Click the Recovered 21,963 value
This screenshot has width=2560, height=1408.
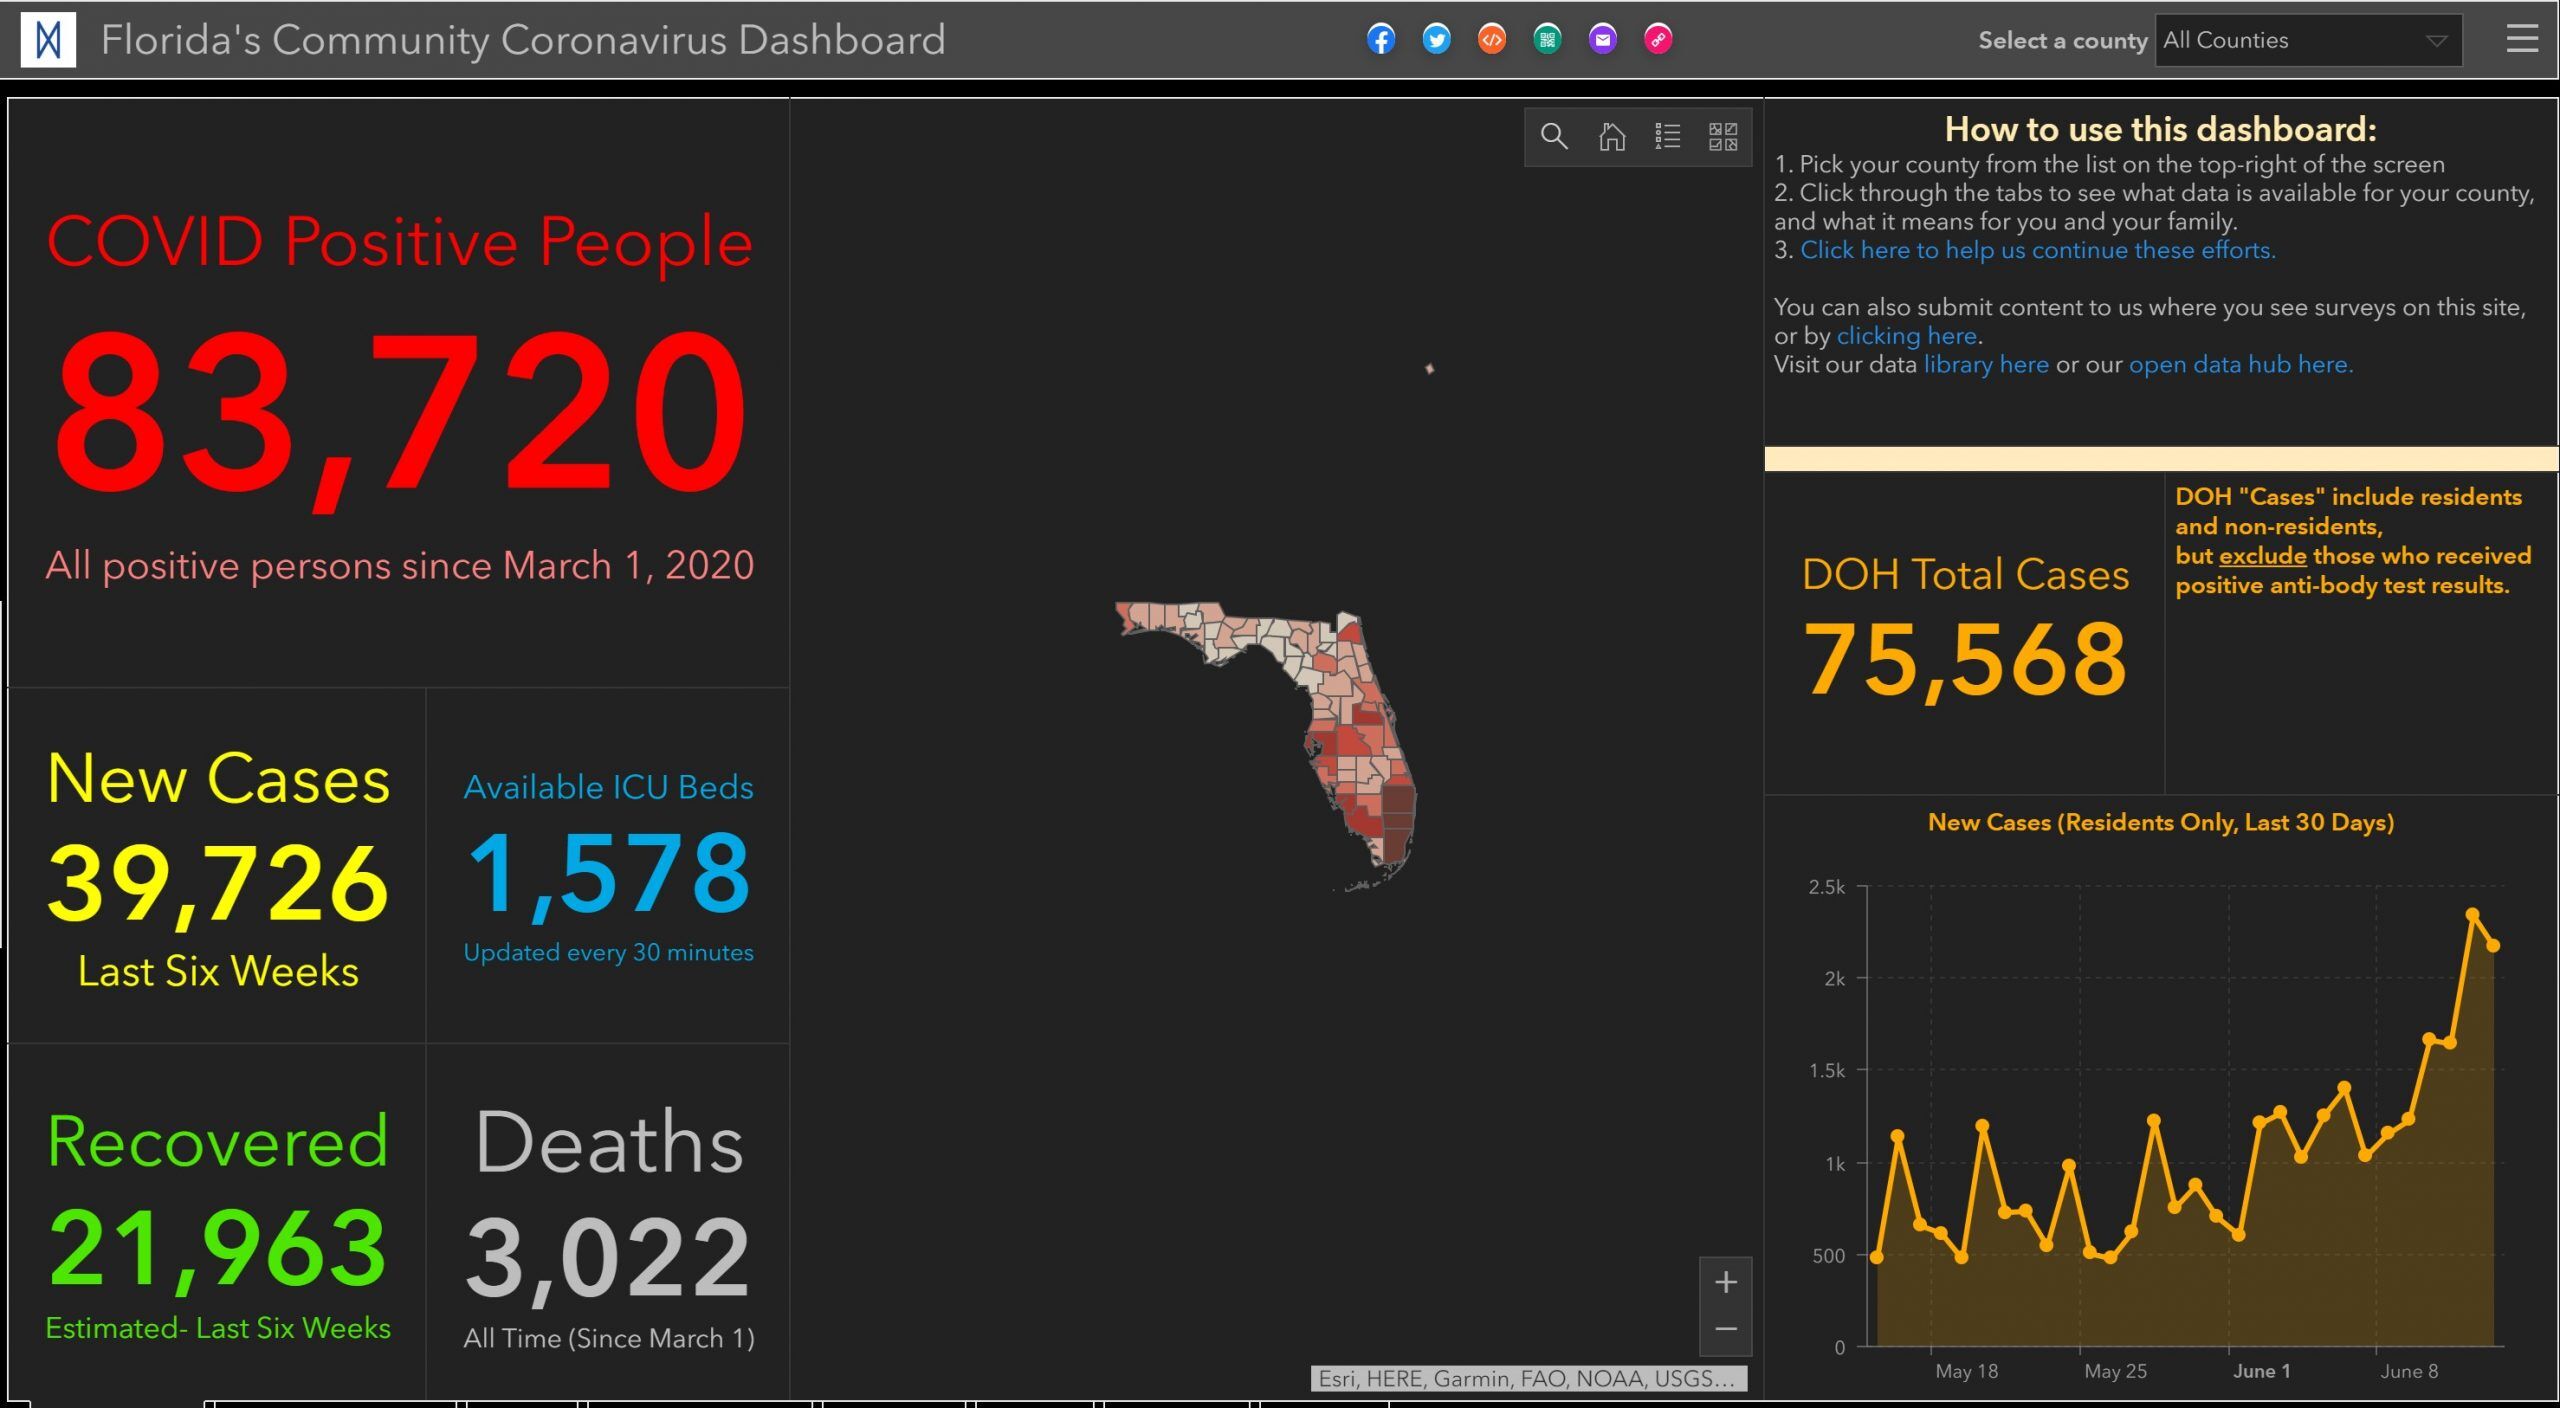[x=217, y=1248]
